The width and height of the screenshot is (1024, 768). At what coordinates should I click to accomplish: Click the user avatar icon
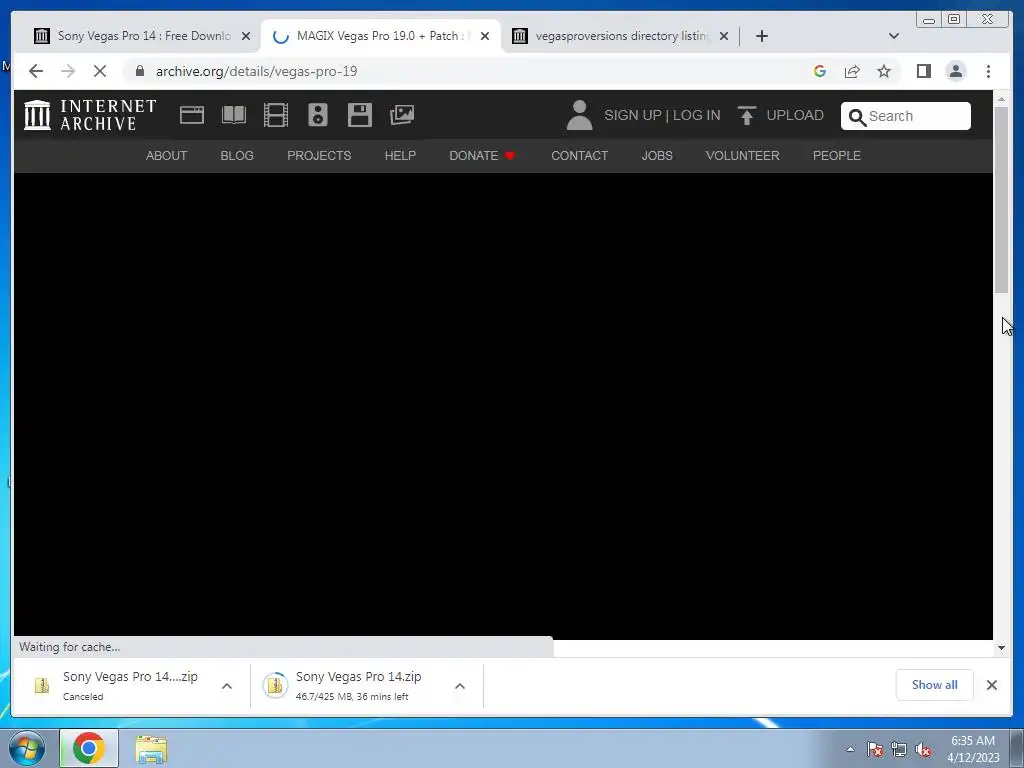tap(579, 115)
